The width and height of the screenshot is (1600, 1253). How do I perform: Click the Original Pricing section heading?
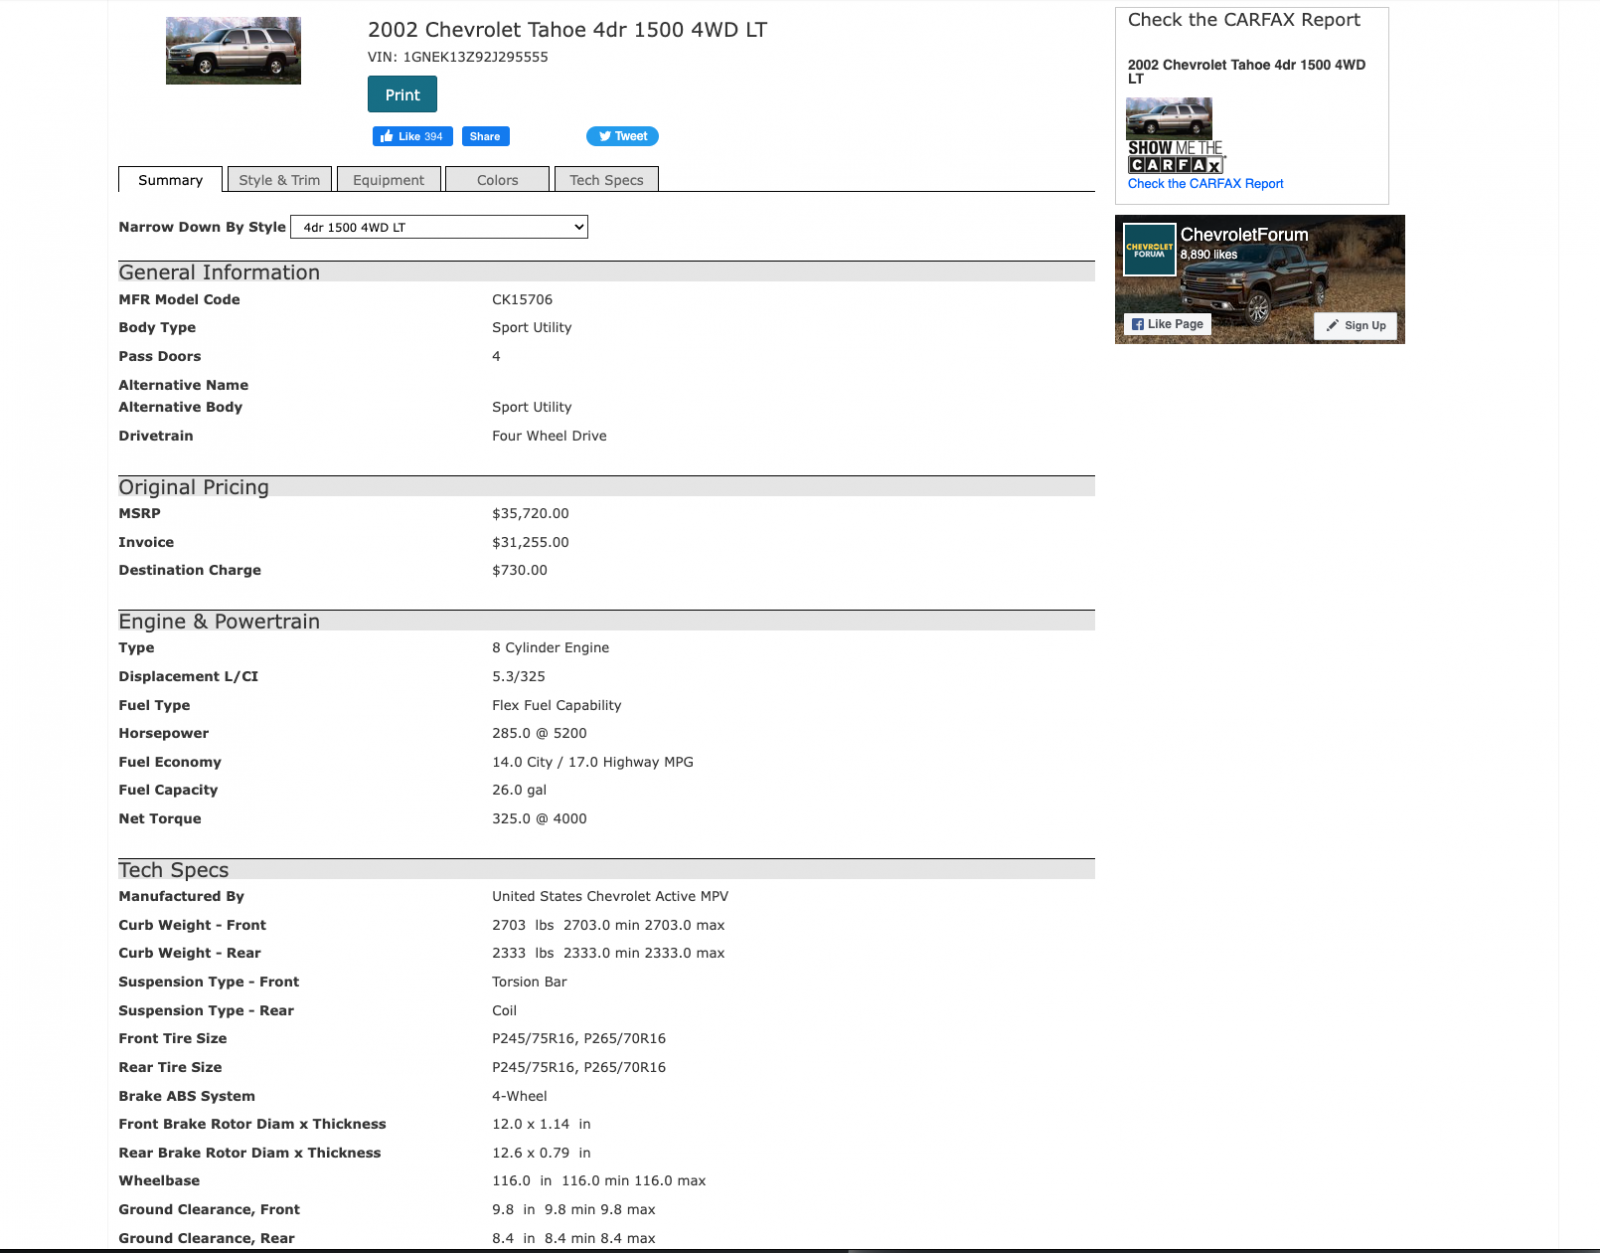(193, 487)
